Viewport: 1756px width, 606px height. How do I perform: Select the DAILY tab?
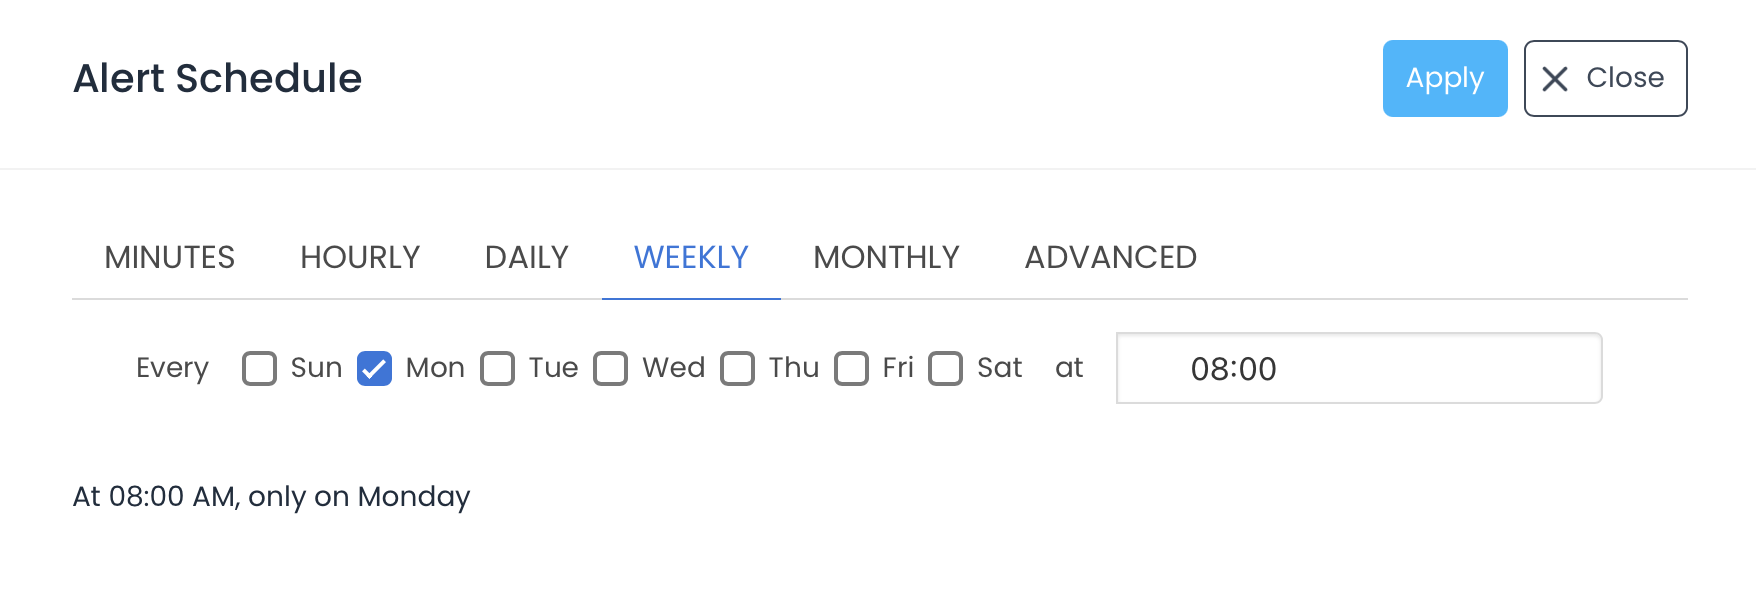(x=526, y=258)
